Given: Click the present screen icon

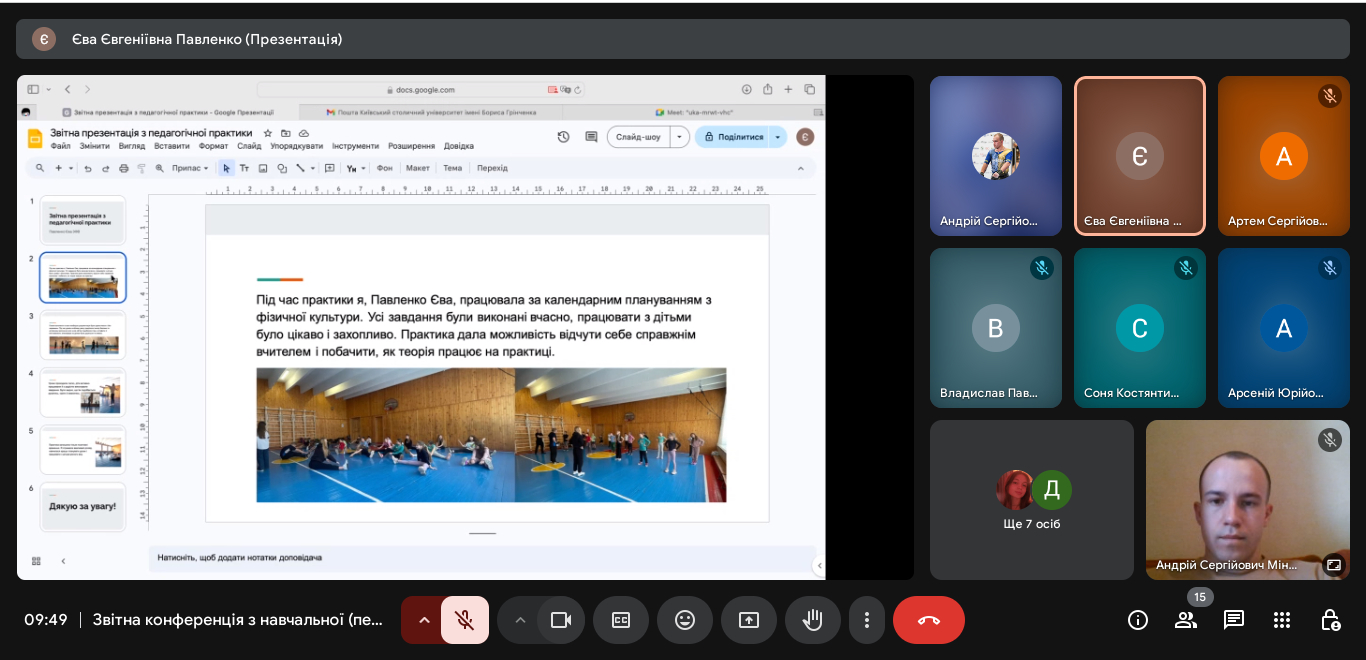Looking at the screenshot, I should pos(749,620).
